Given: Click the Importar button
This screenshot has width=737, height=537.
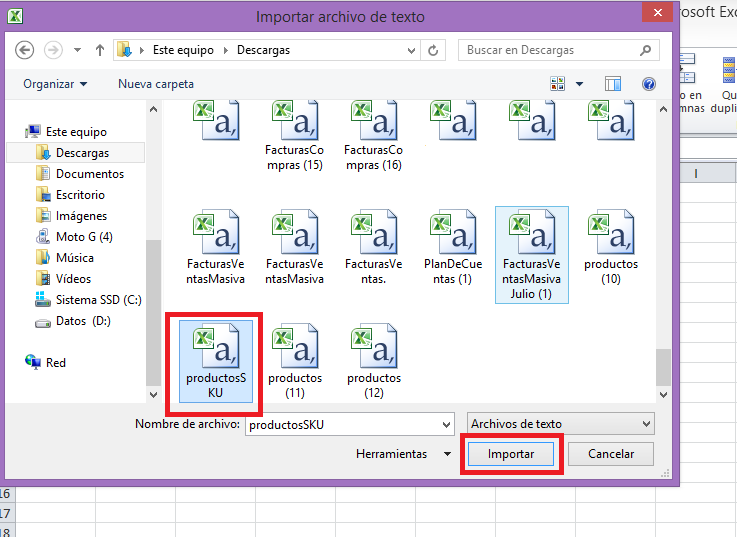Looking at the screenshot, I should point(510,454).
